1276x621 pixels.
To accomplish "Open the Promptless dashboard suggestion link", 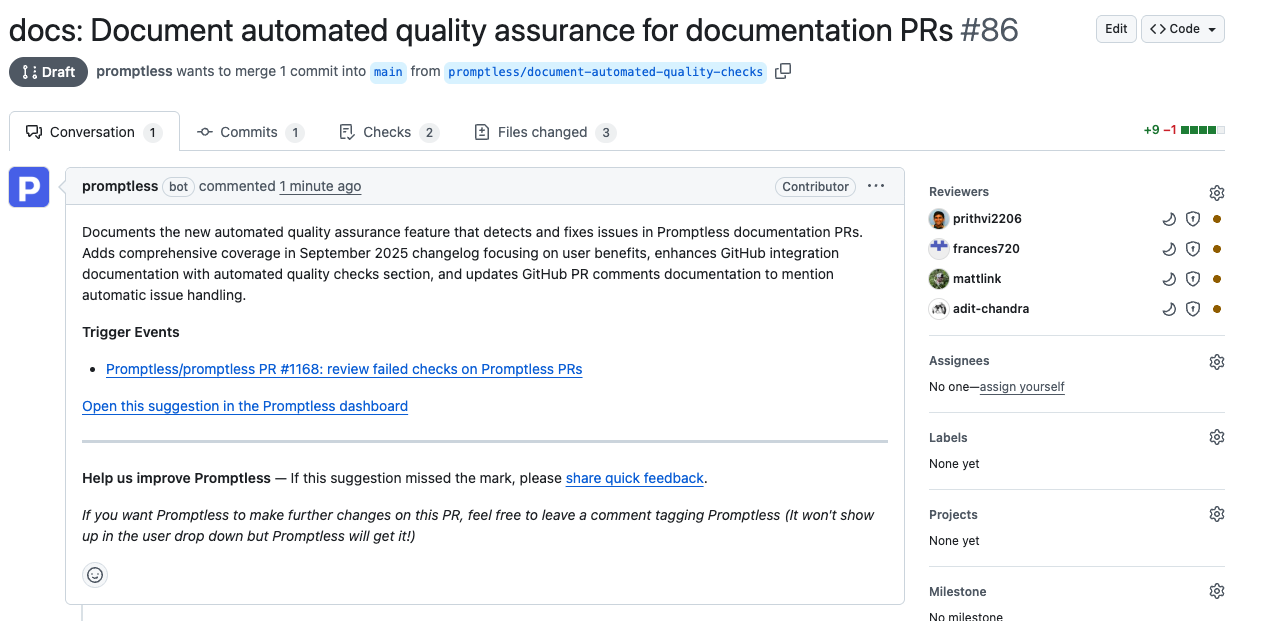I will 244,406.
